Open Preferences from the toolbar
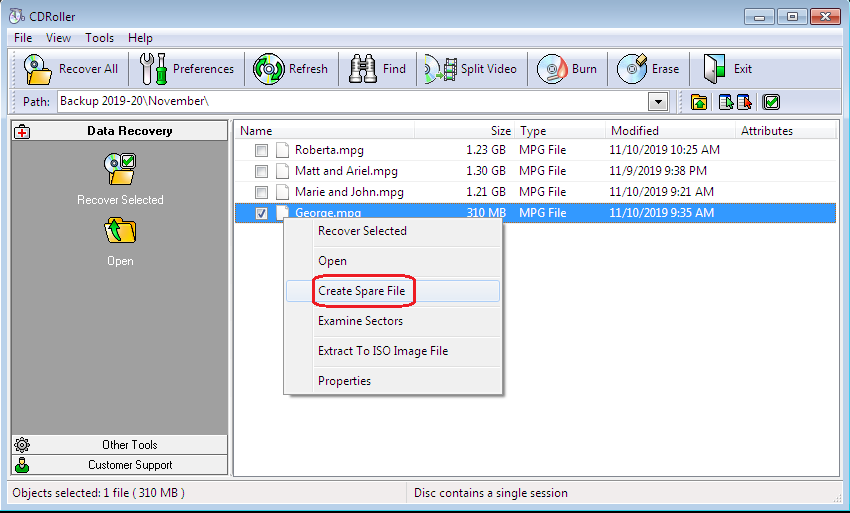Viewport: 850px width, 513px height. pos(186,69)
